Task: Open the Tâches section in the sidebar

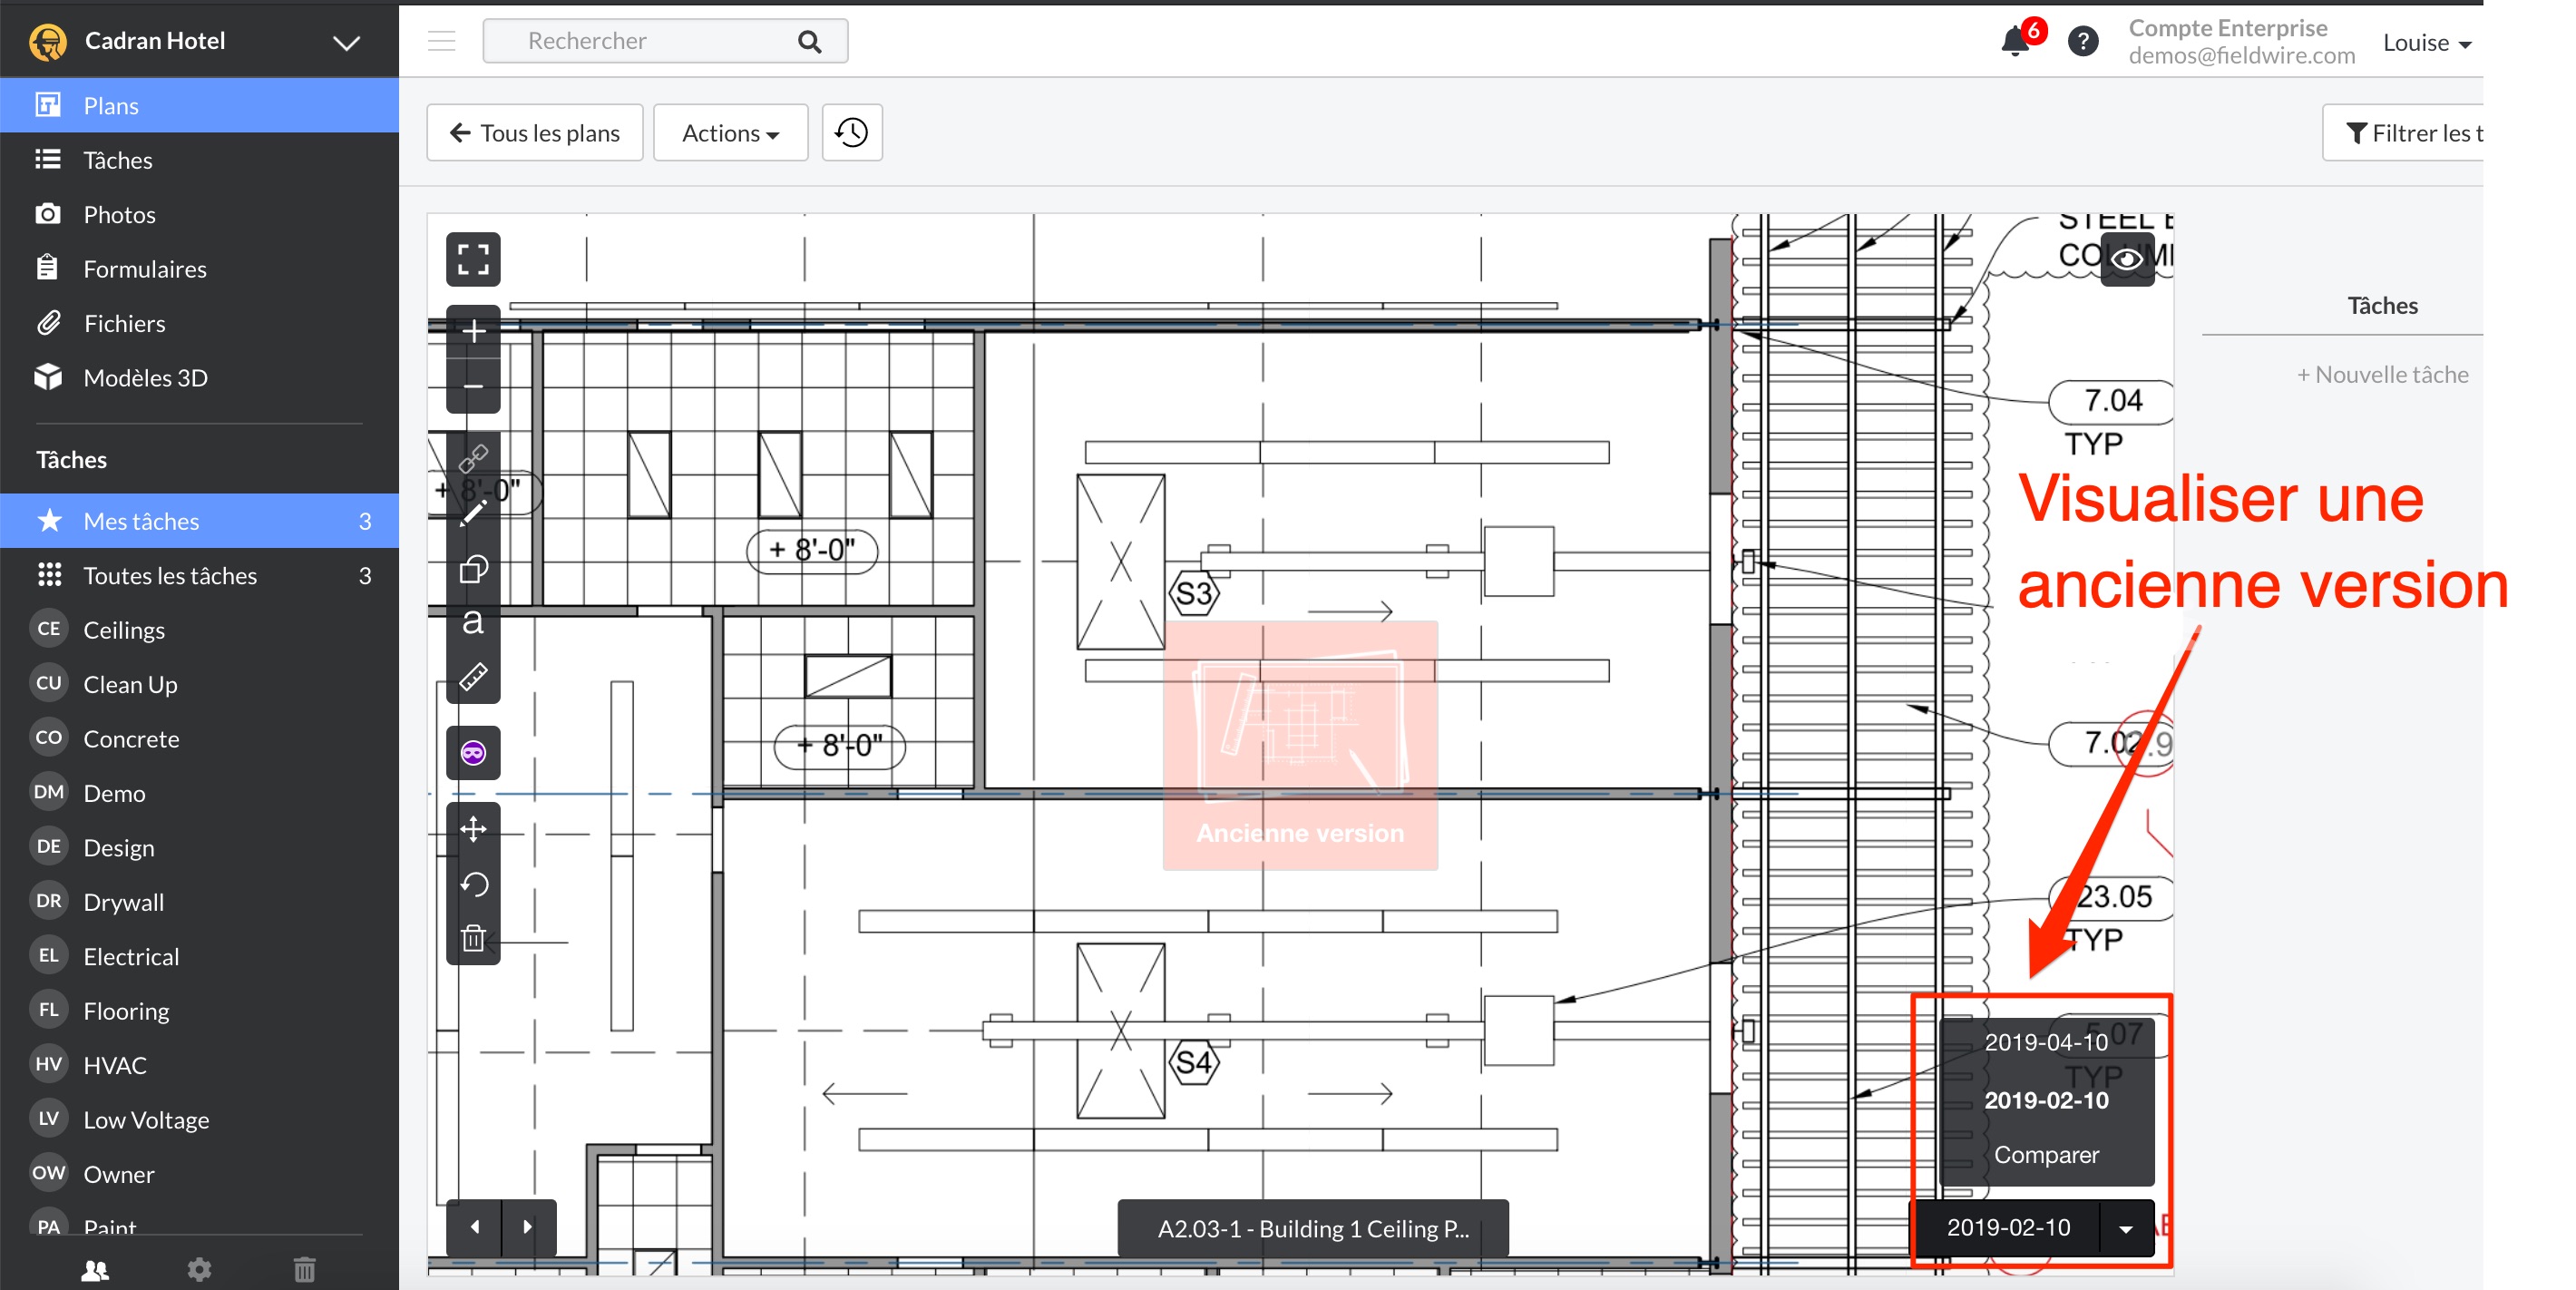Action: pyautogui.click(x=200, y=160)
